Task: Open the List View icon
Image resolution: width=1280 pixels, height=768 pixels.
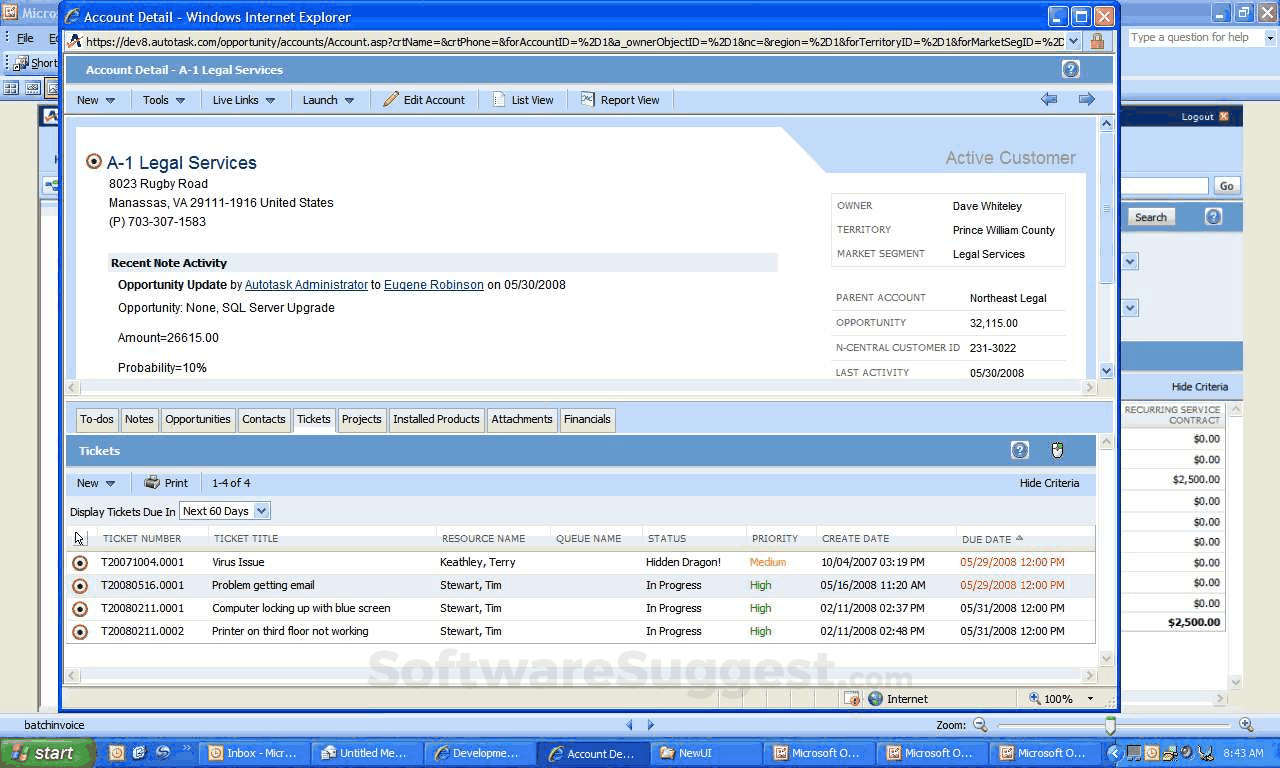Action: click(498, 99)
